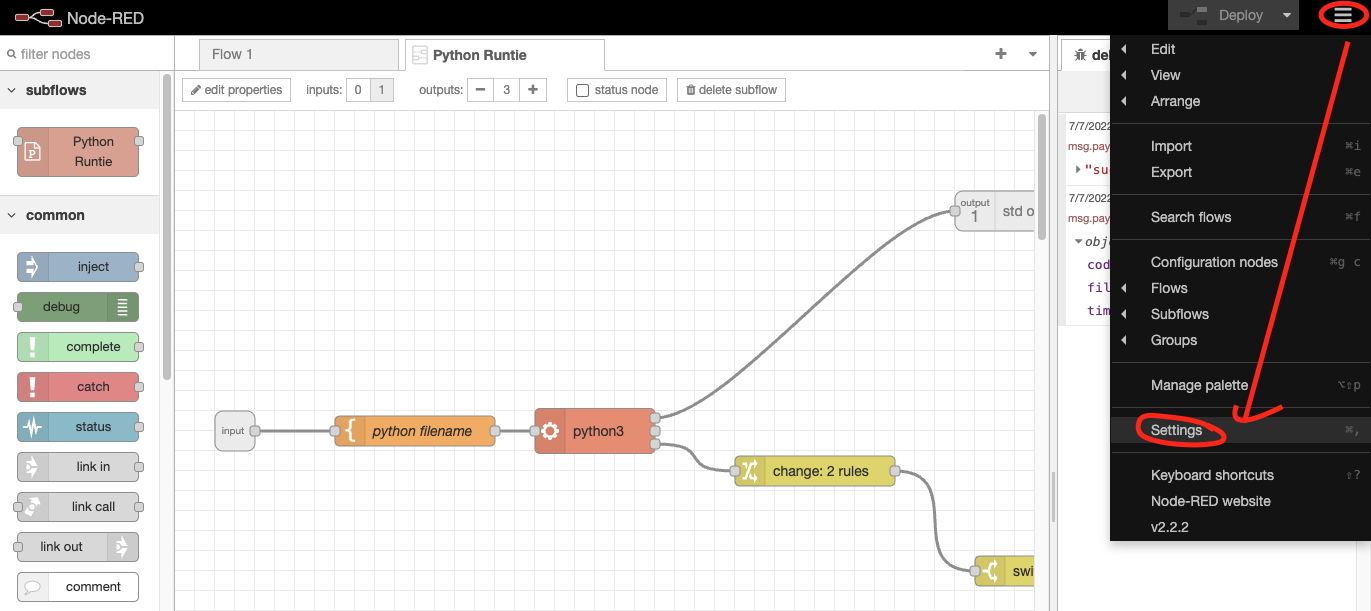The width and height of the screenshot is (1371, 611).
Task: Pick the catch node in palette
Action: pyautogui.click(x=78, y=387)
